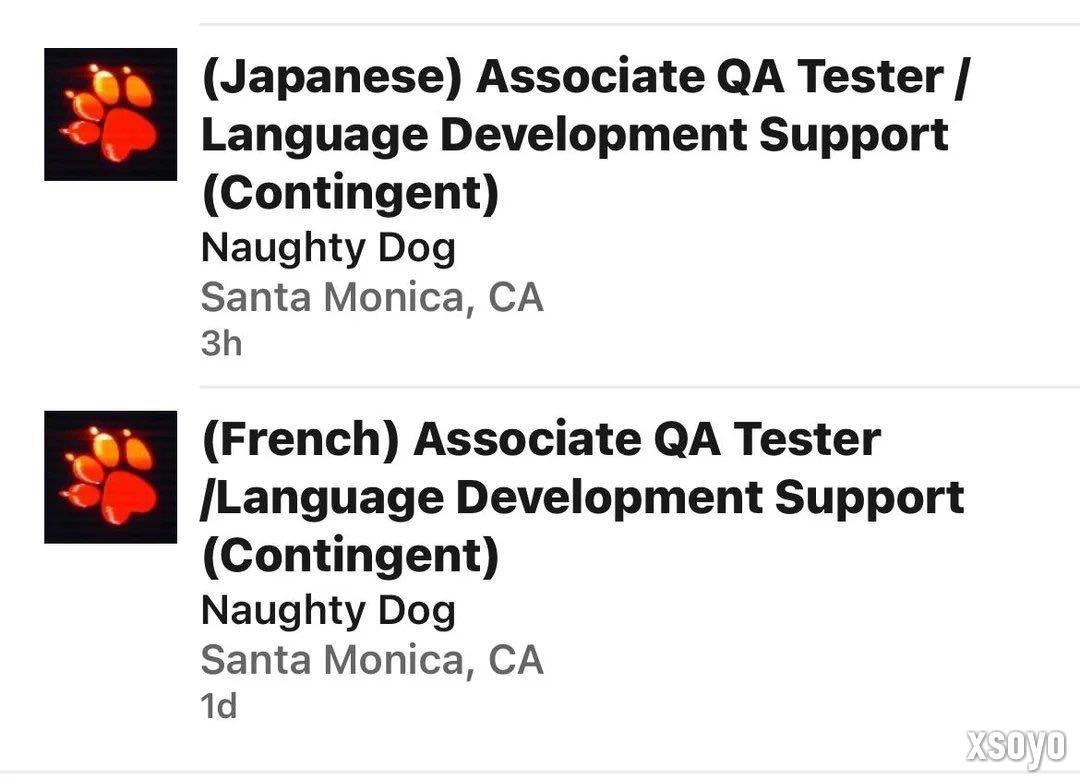Click "(Contingent)" in the Japanese listing
This screenshot has width=1080, height=779.
pyautogui.click(x=349, y=193)
